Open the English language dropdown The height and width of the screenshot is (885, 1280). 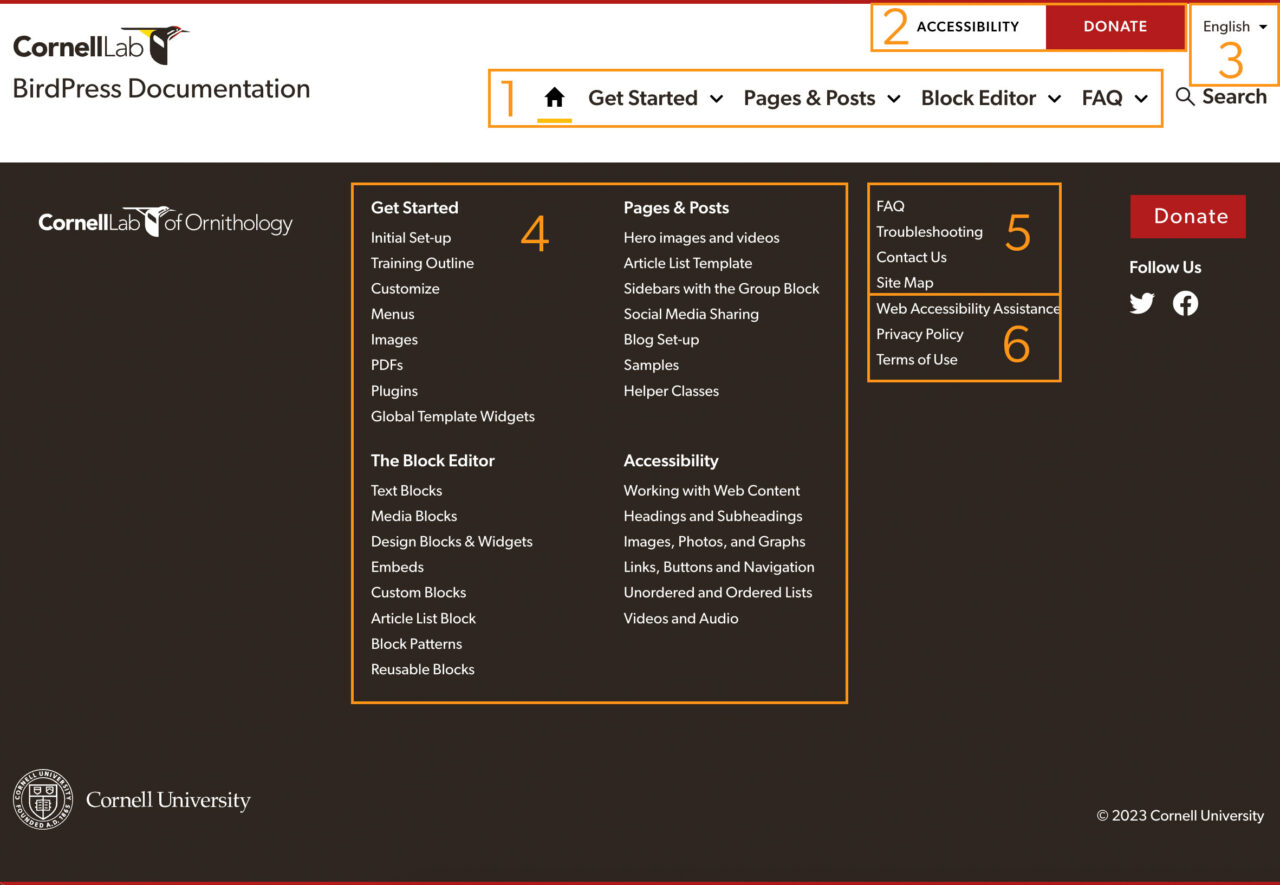click(x=1235, y=27)
